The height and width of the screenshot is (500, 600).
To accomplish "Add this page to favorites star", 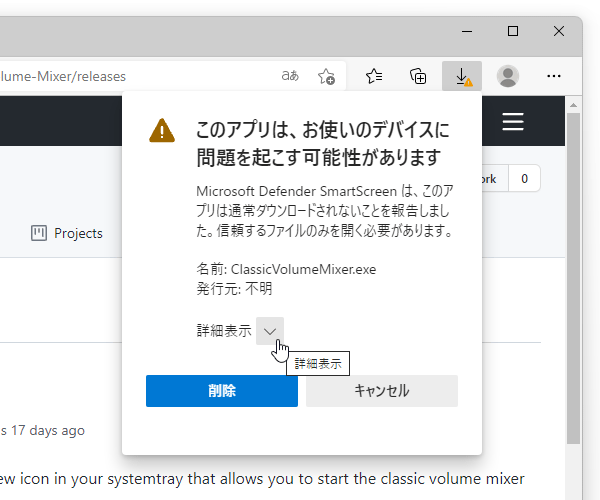I will click(326, 76).
